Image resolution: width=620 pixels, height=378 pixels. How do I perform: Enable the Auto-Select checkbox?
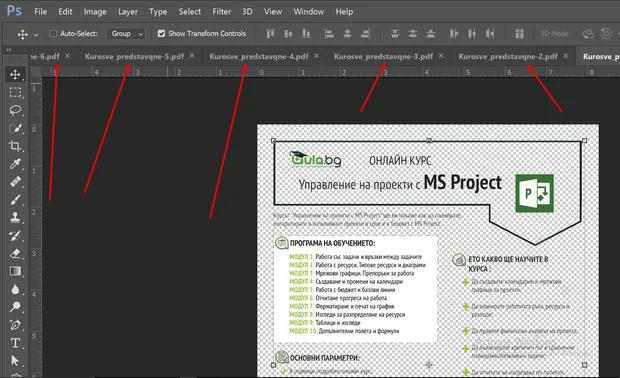[x=53, y=34]
